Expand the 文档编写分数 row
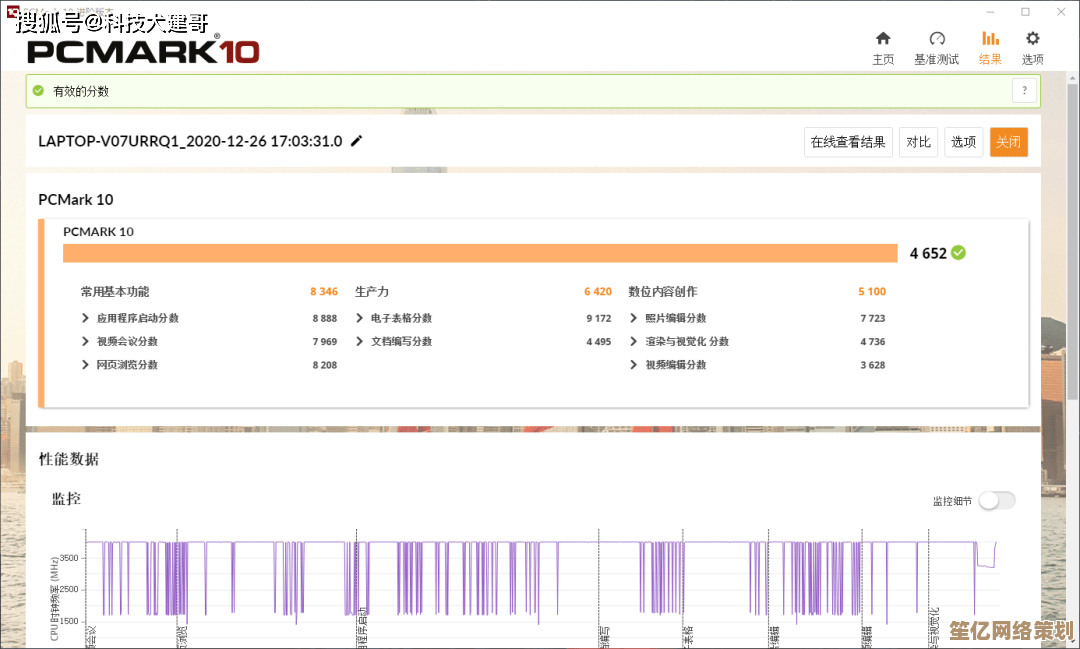This screenshot has width=1080, height=649. tap(360, 341)
